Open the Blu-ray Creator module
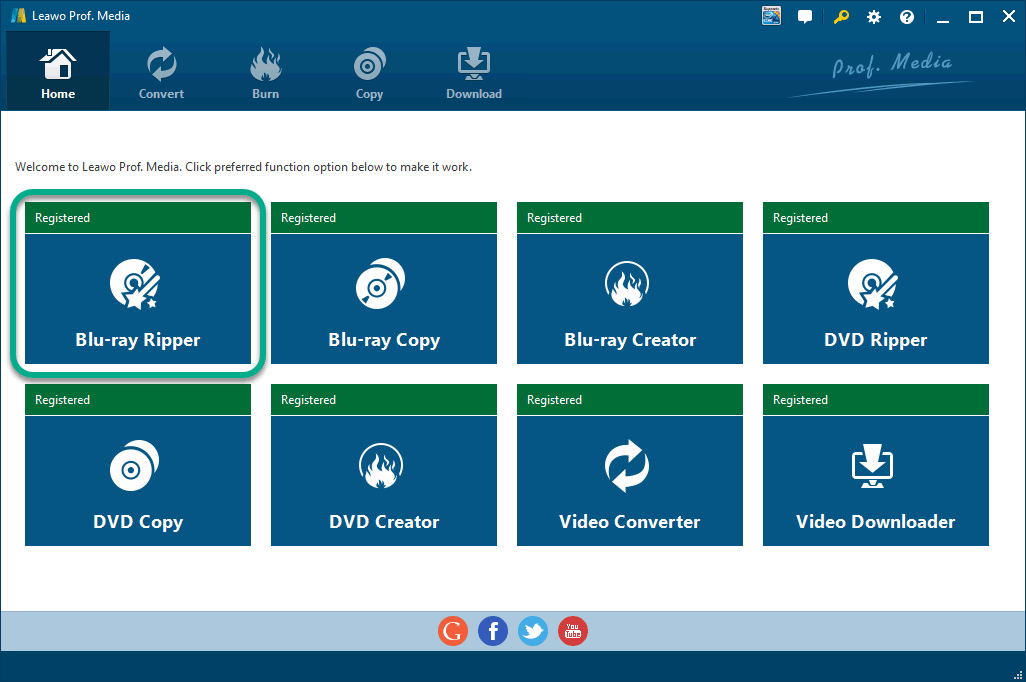 (x=630, y=283)
